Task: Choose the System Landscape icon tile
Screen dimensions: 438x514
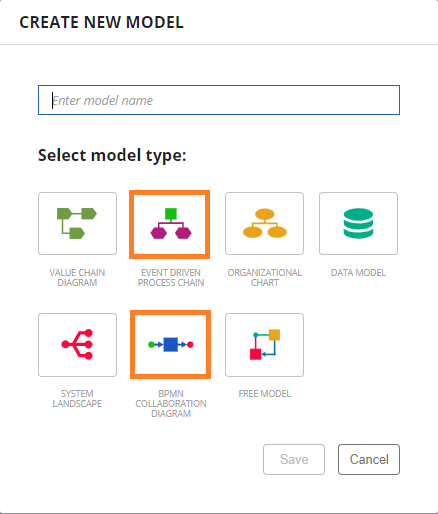Action: (77, 345)
